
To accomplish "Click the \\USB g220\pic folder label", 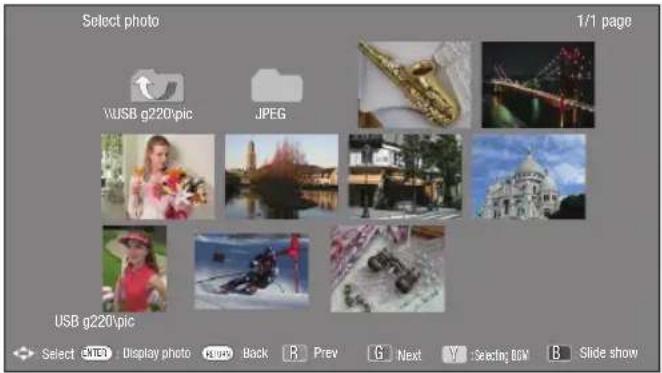I will tap(148, 114).
